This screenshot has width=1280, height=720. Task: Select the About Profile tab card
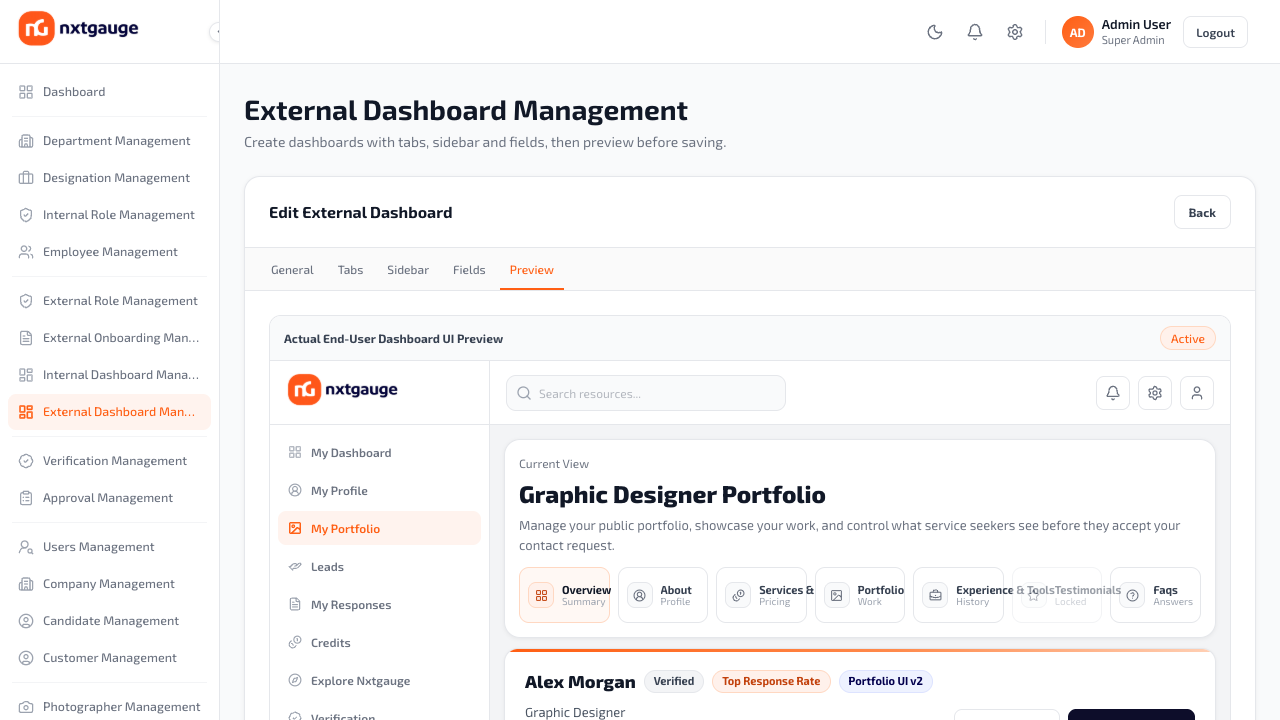(x=663, y=595)
